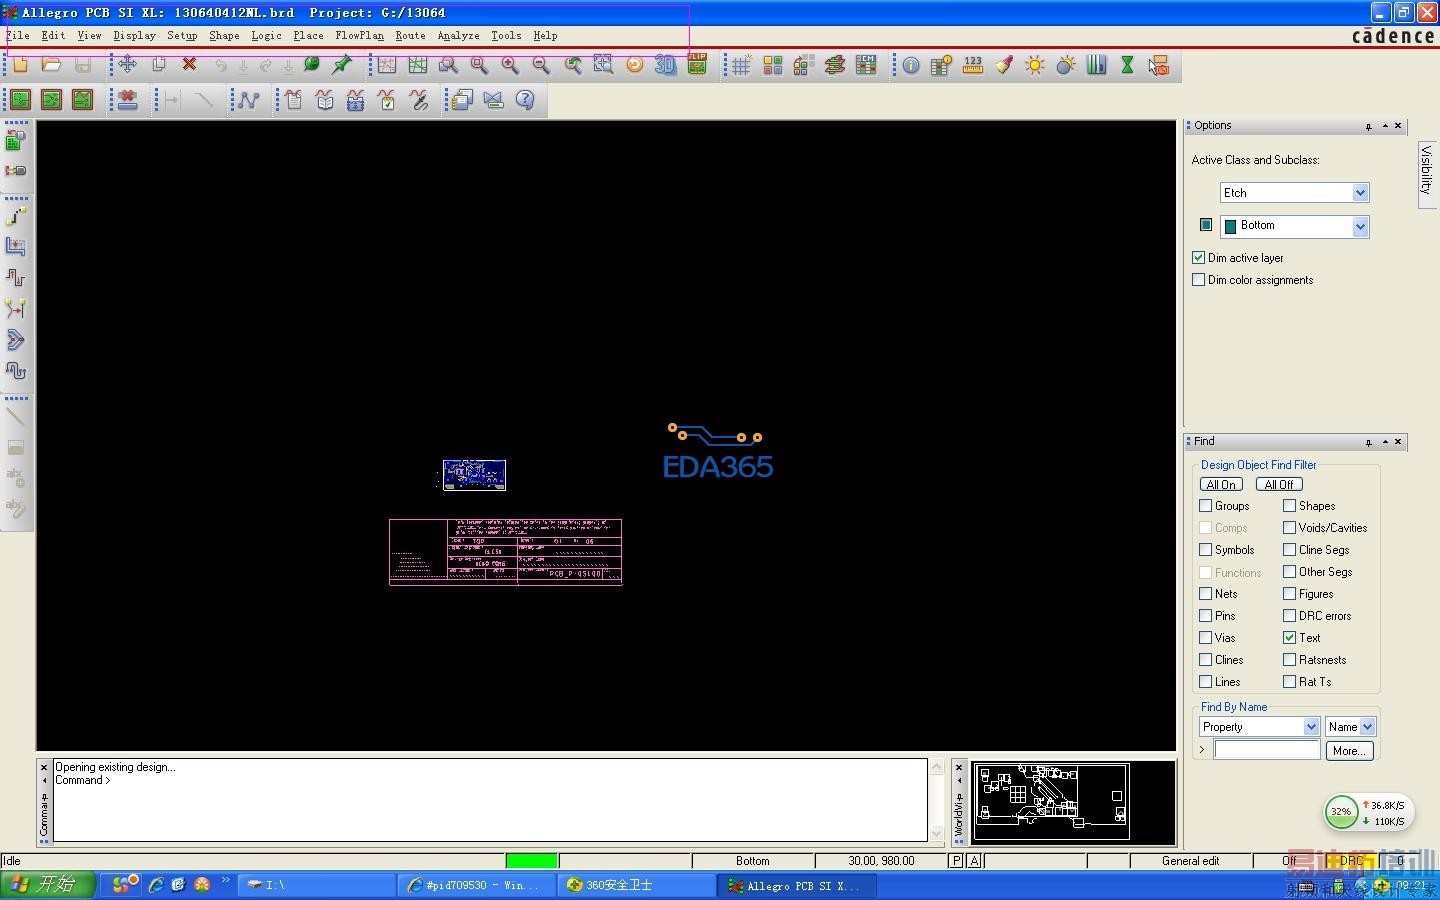This screenshot has width=1440, height=900.
Task: Click the active layer color swatch
Action: (1206, 225)
